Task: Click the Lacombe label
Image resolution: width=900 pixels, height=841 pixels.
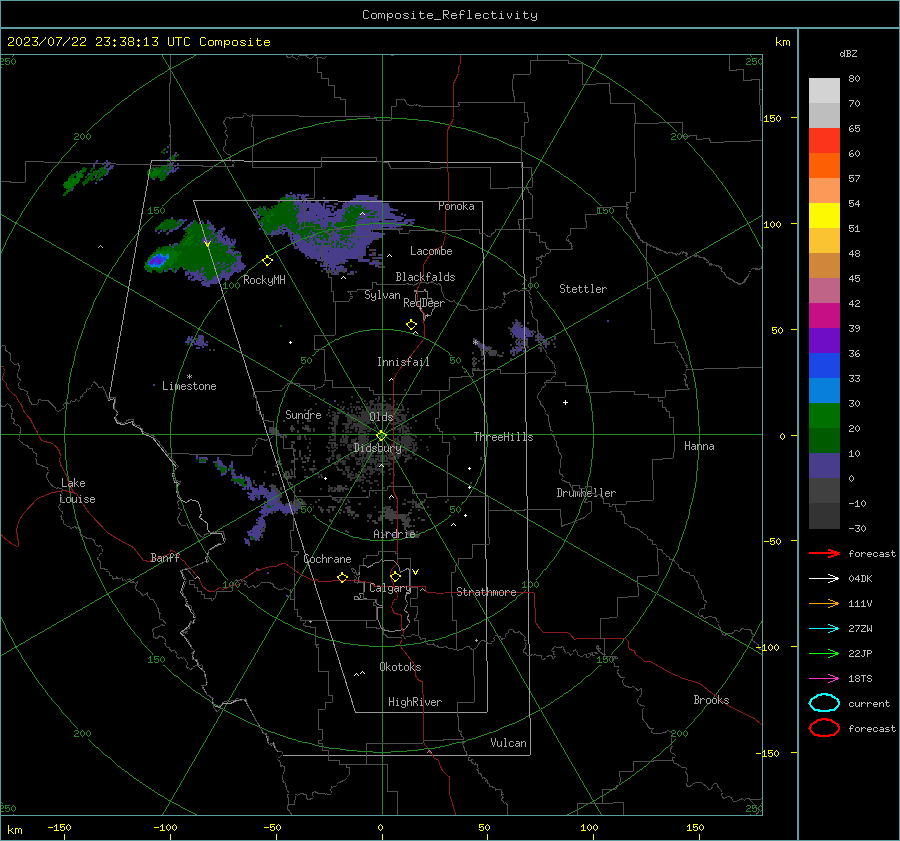Action: pyautogui.click(x=431, y=251)
